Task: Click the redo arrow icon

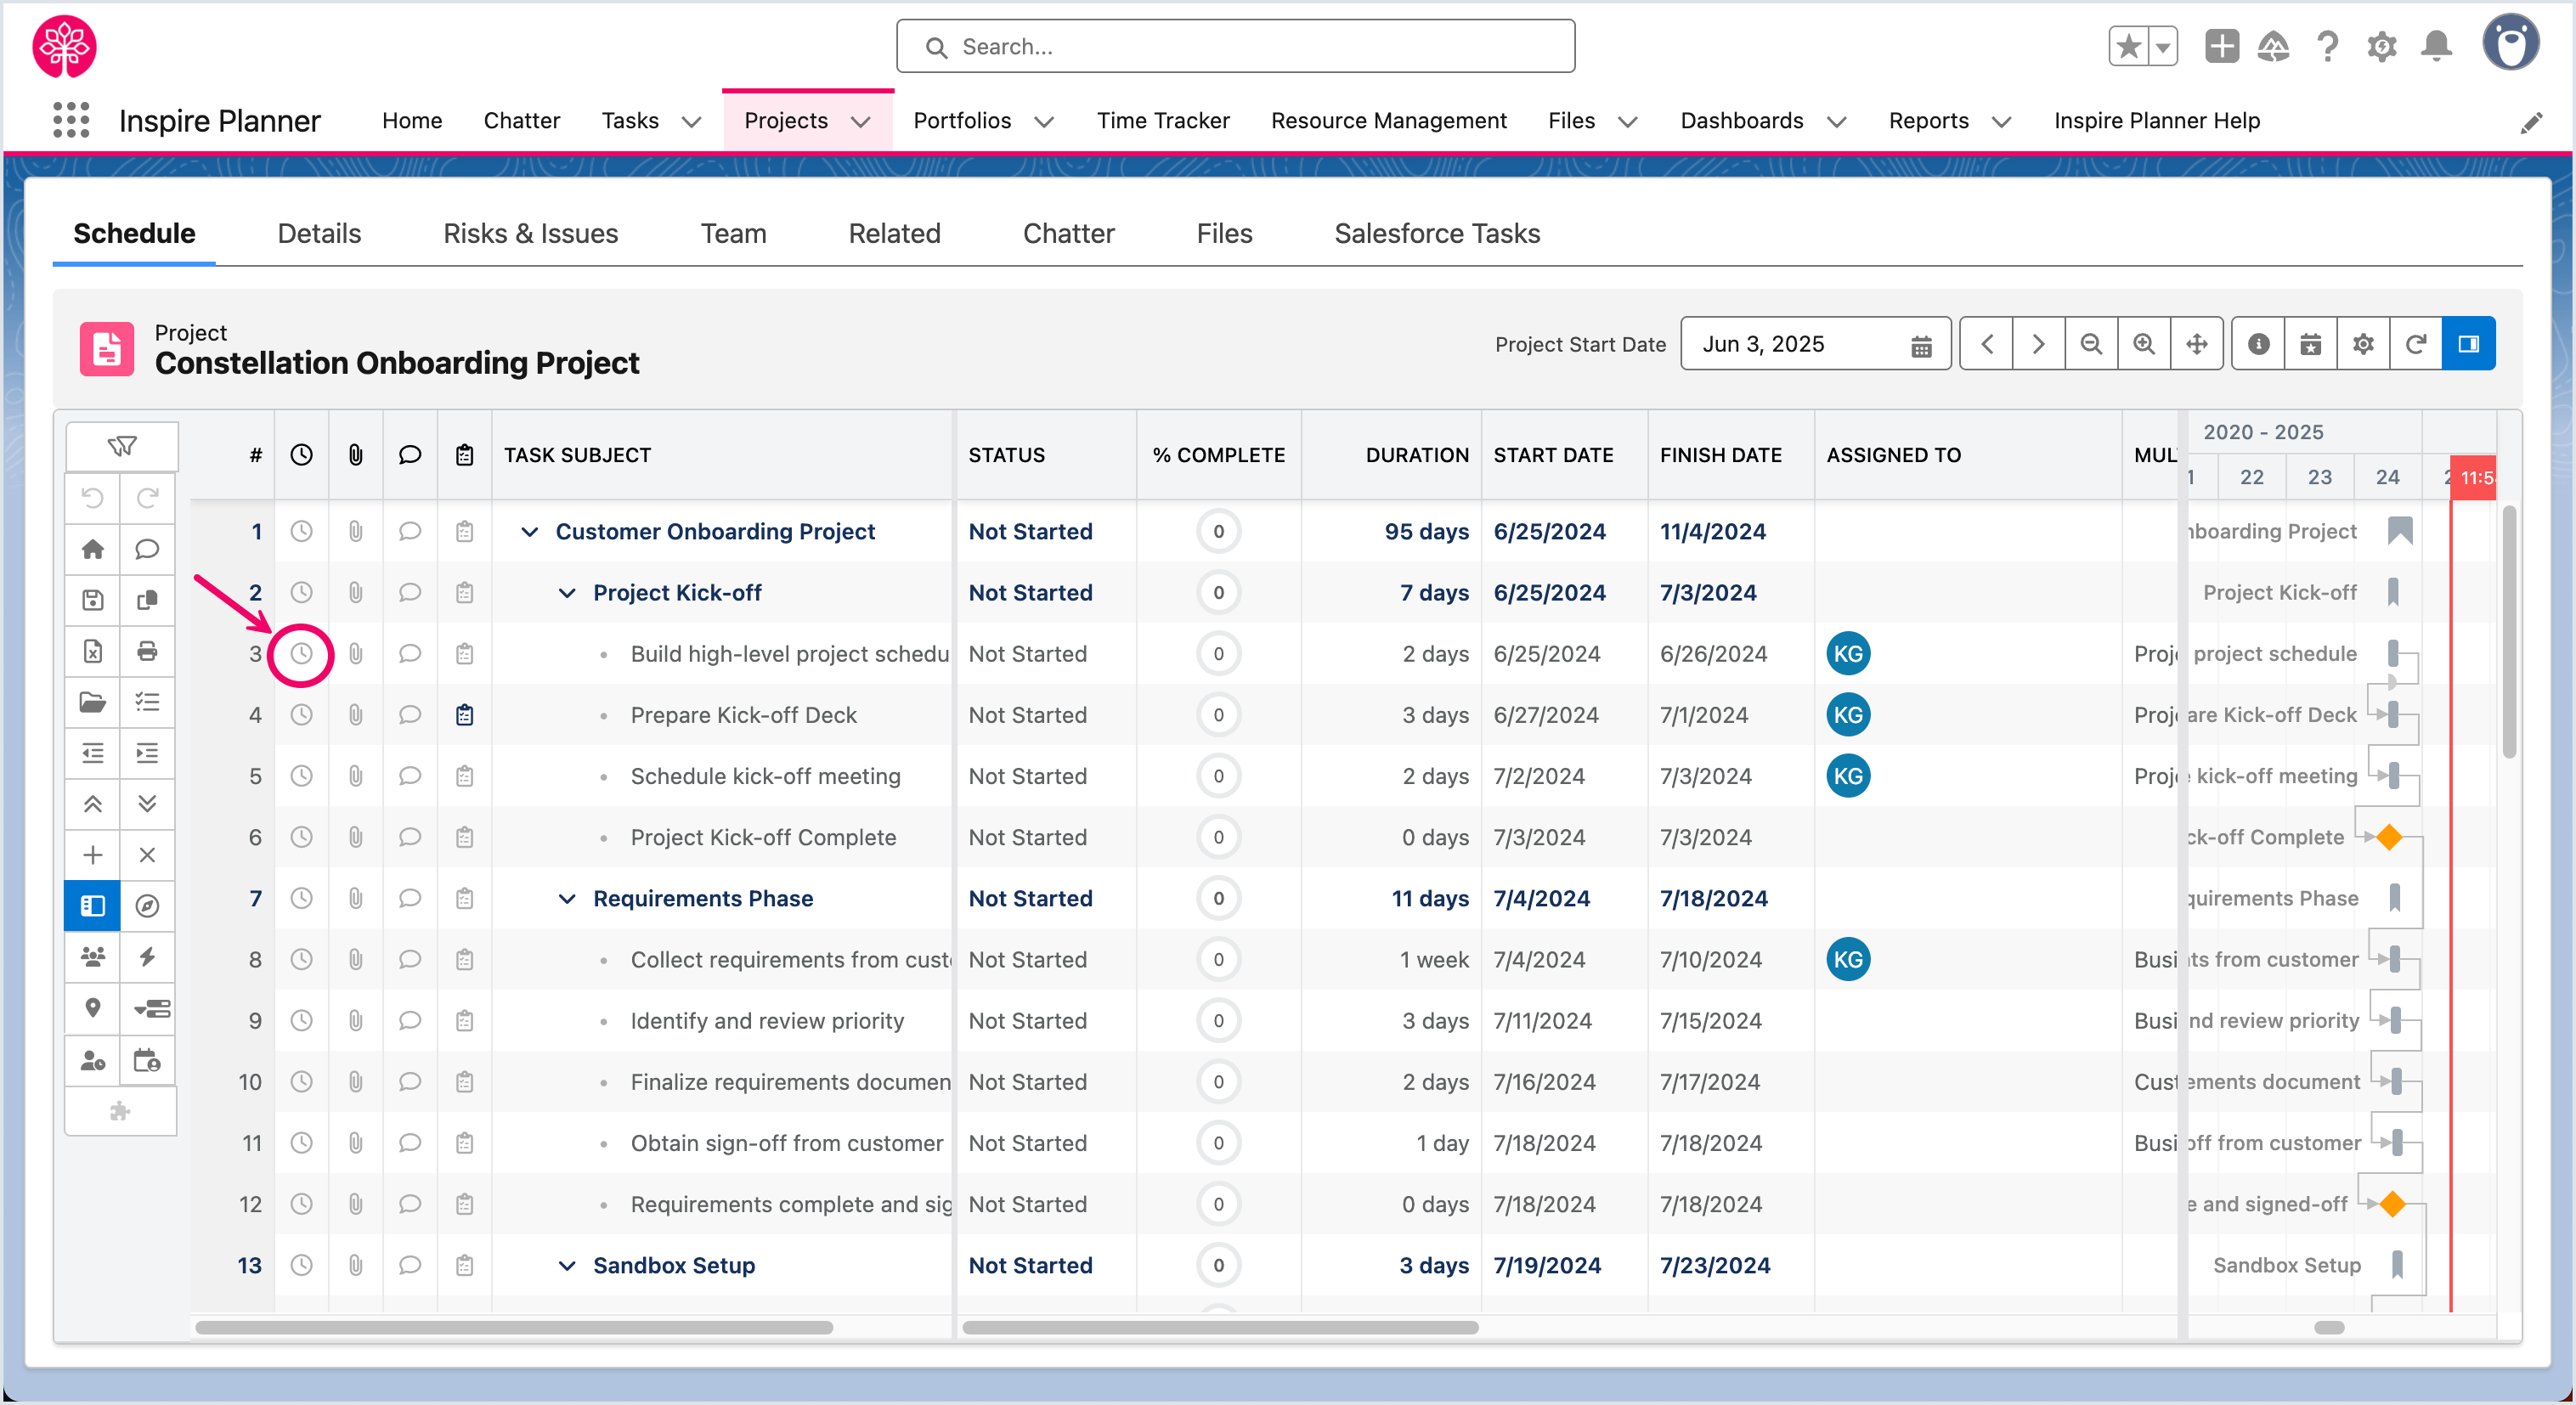Action: pyautogui.click(x=147, y=498)
